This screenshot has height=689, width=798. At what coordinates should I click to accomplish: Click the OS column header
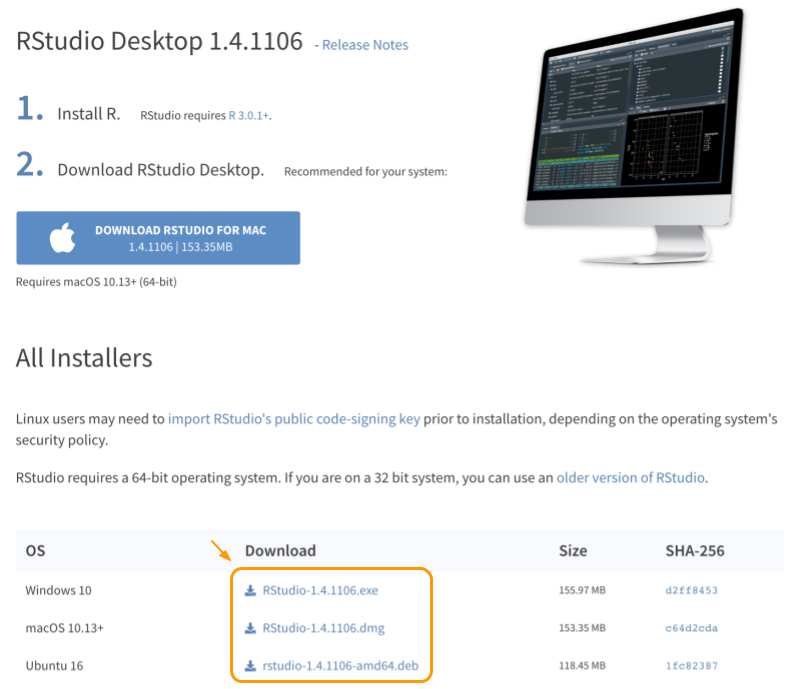coord(35,551)
